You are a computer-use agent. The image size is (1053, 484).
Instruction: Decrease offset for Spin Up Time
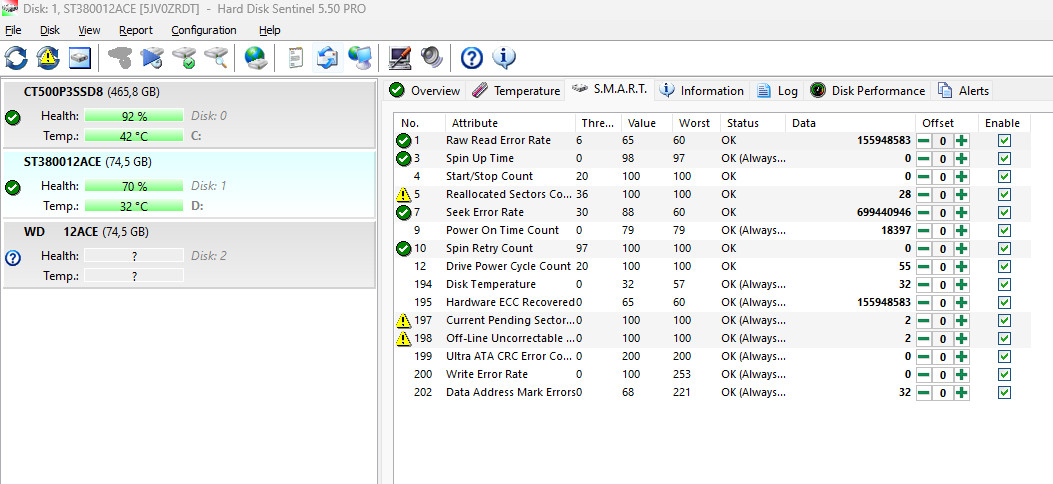coord(924,159)
